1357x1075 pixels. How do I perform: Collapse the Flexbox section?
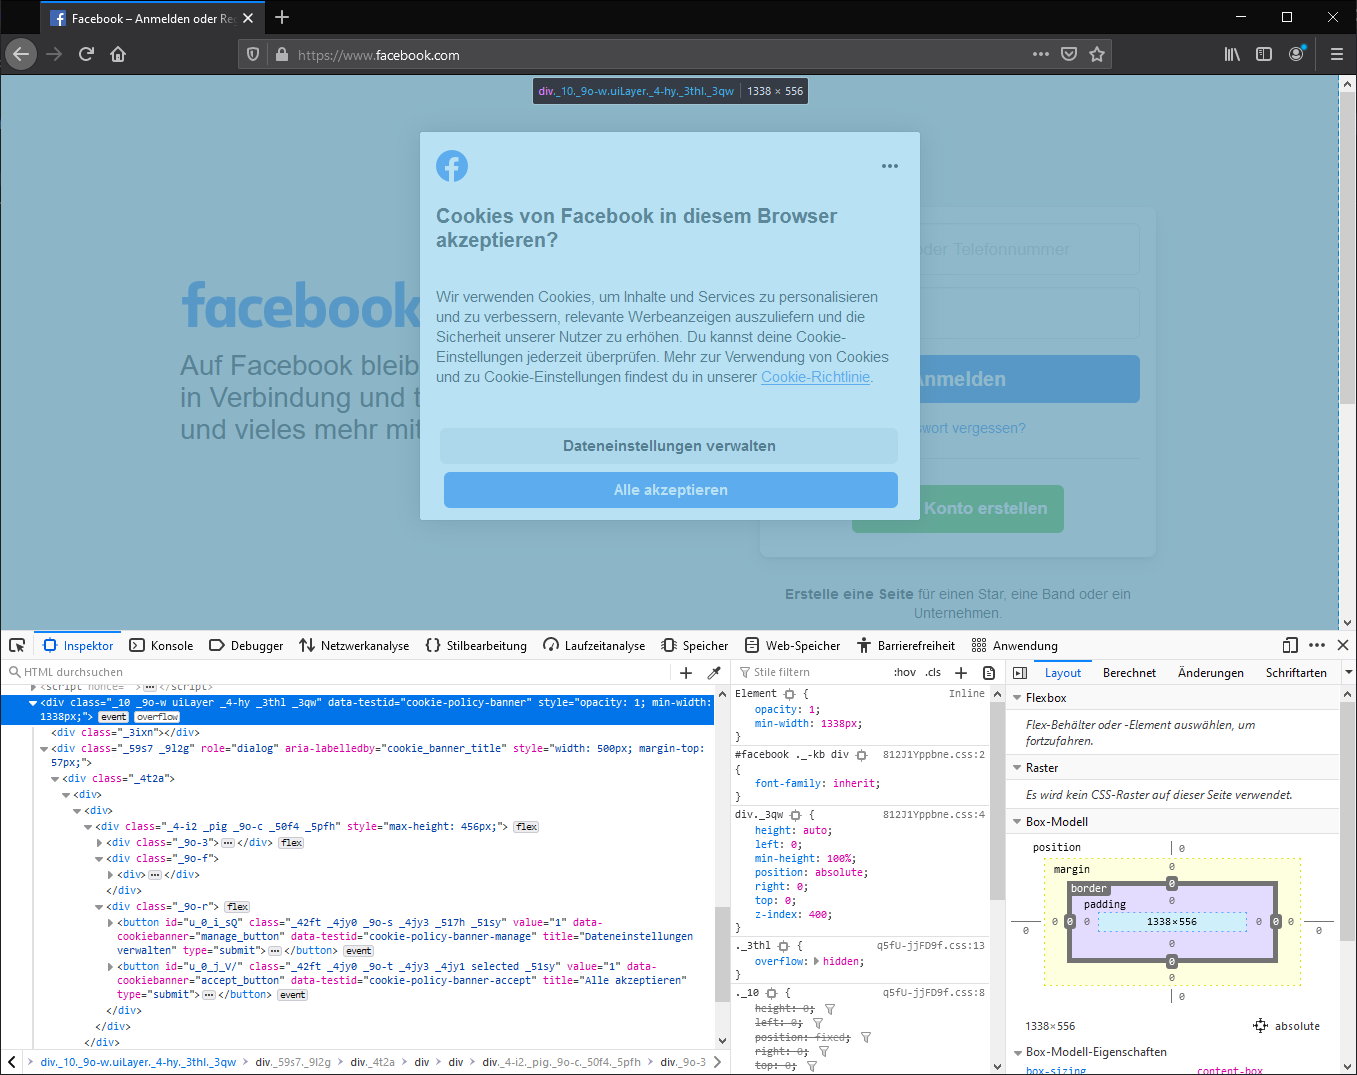[x=1017, y=698]
